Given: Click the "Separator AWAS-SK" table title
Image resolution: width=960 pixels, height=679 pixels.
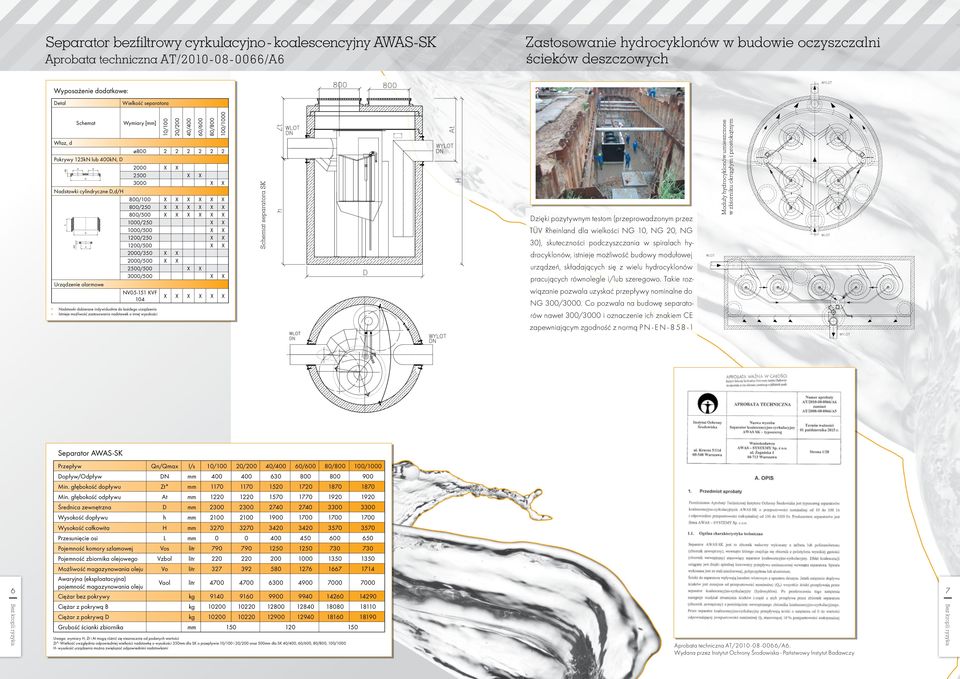Looking at the screenshot, I should tap(90, 453).
